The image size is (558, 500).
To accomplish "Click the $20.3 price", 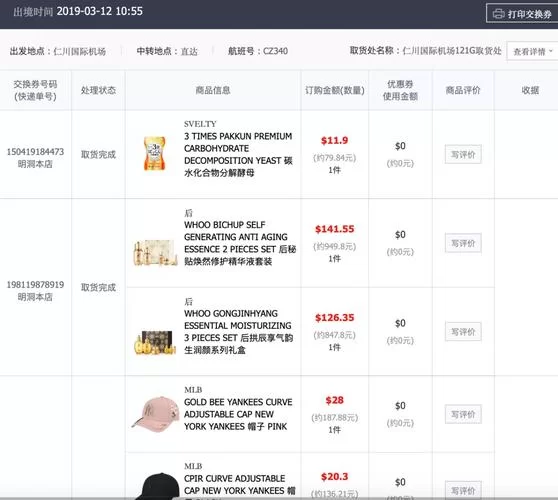I will [335, 477].
